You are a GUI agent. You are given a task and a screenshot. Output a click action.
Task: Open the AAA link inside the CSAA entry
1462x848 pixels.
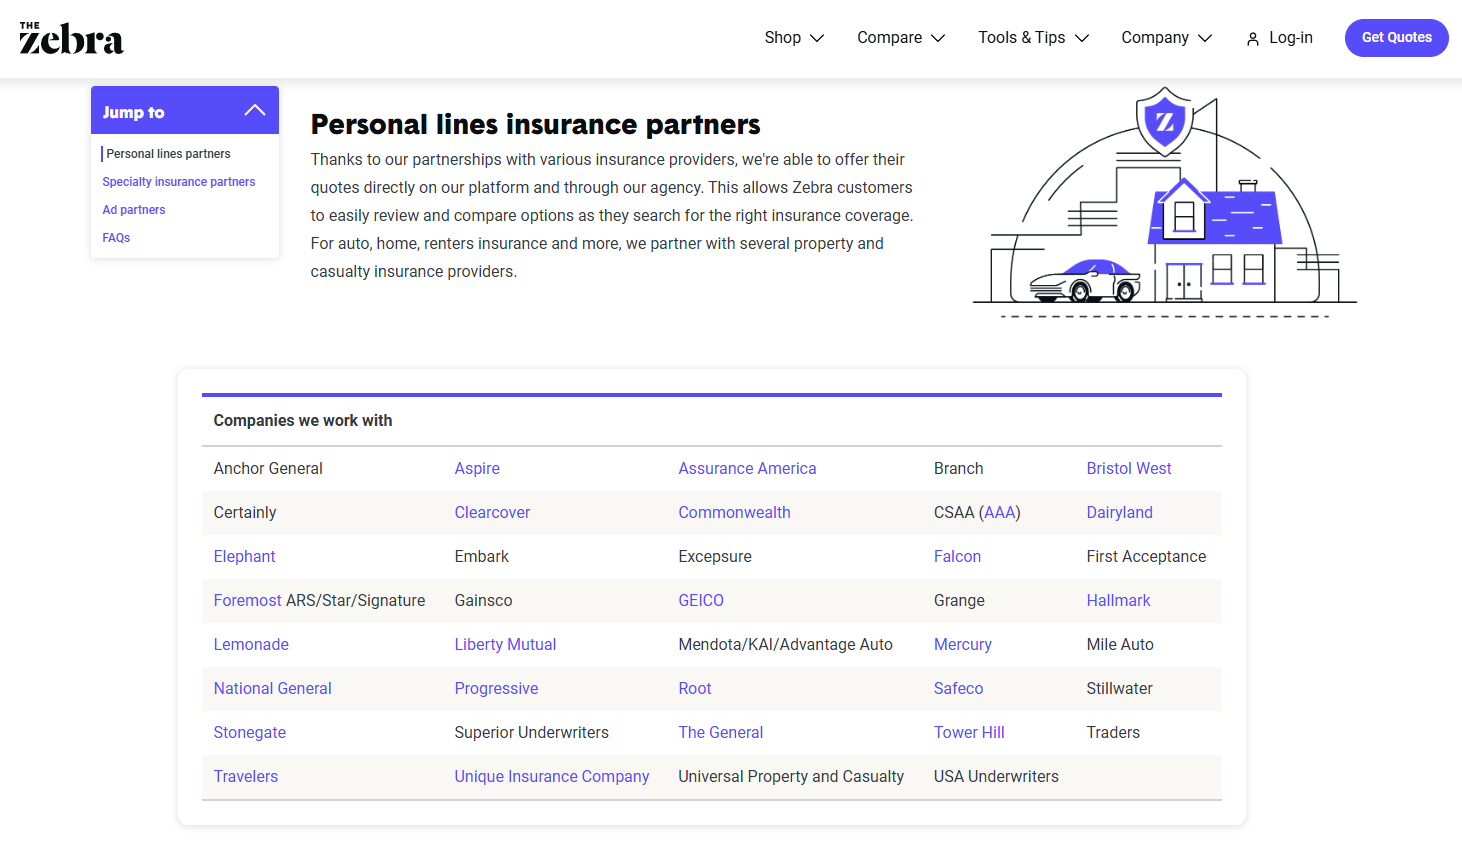tap(1000, 512)
